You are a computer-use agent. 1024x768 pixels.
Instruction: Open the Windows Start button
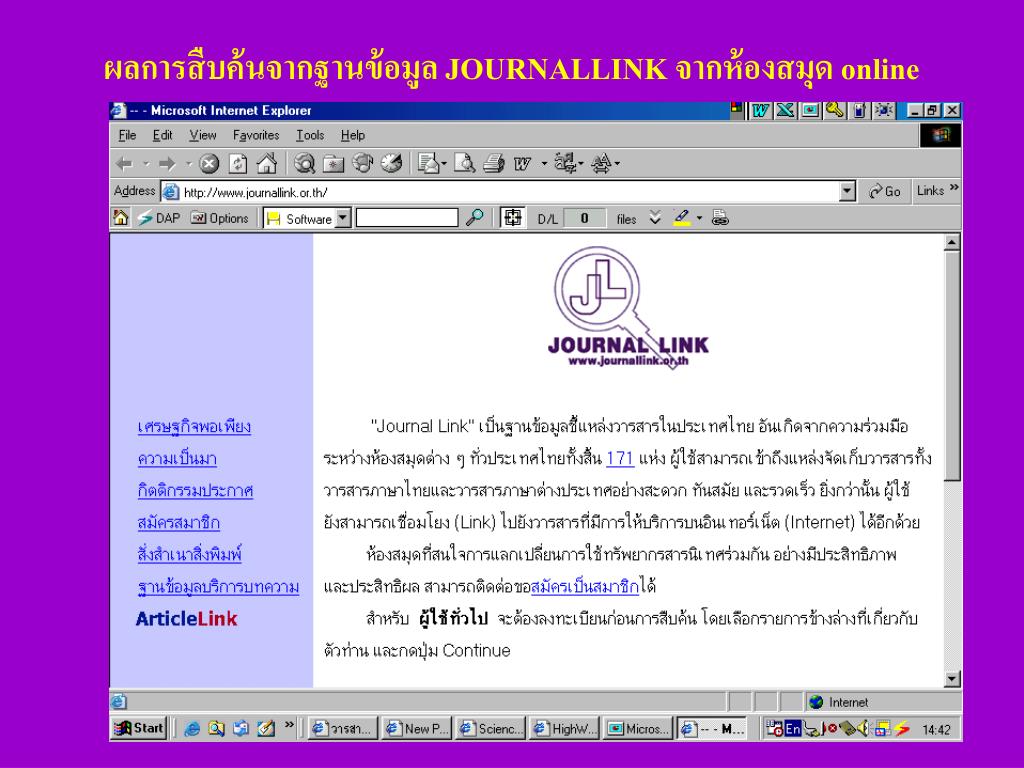tap(139, 728)
